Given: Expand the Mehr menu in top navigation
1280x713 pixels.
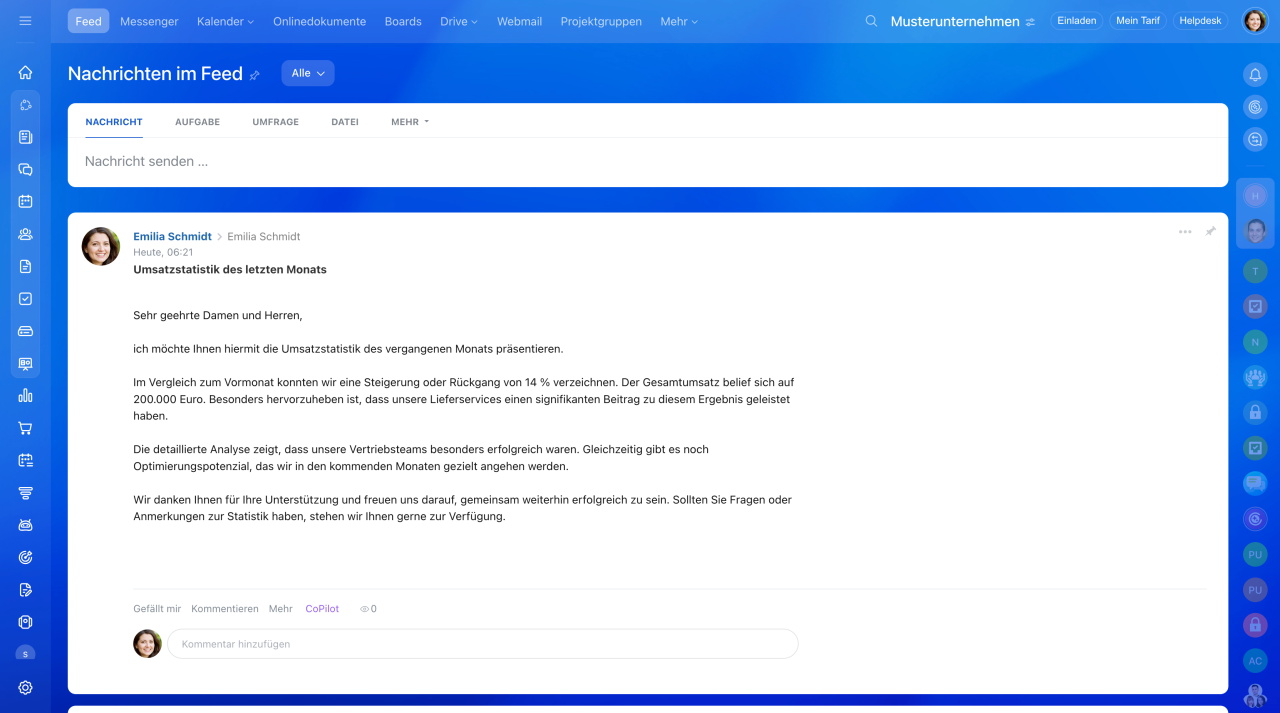Looking at the screenshot, I should click(x=679, y=21).
